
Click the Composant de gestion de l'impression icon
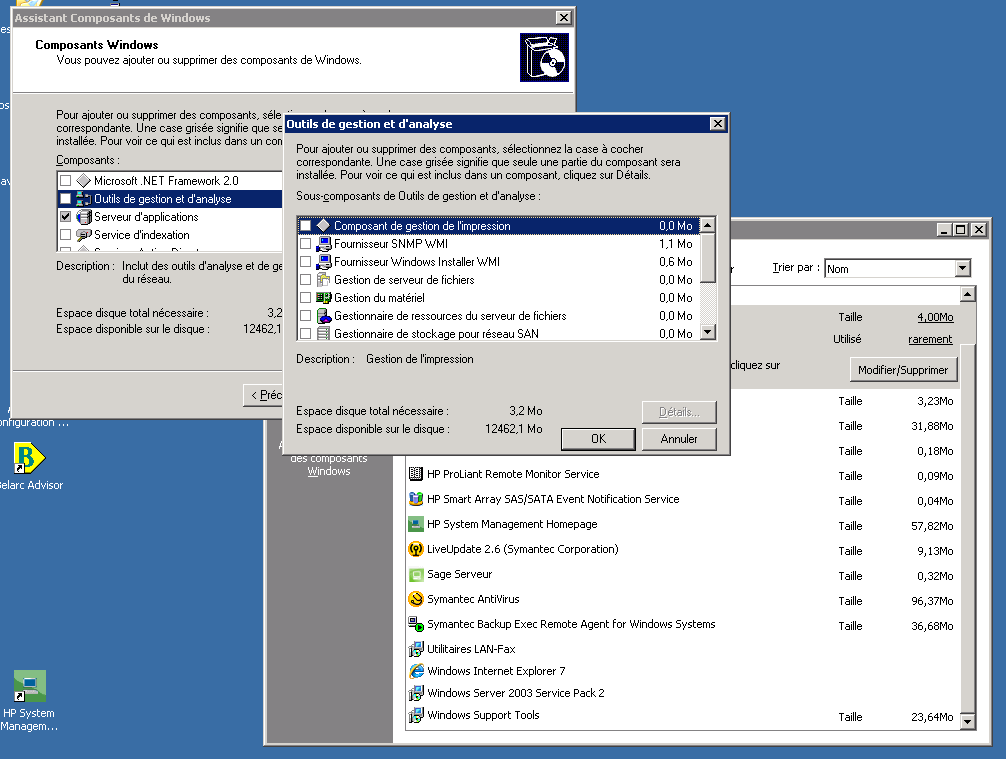[323, 225]
